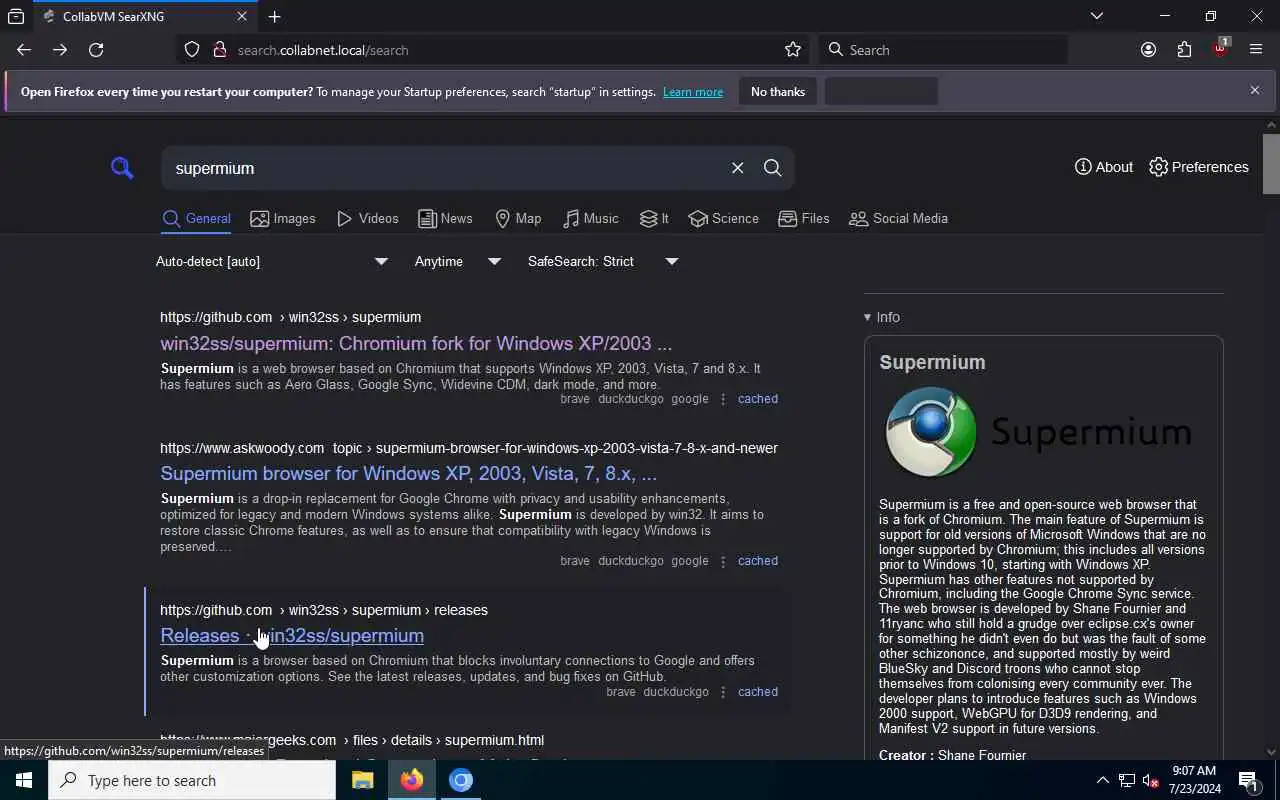This screenshot has height=800, width=1280.
Task: Open Supermium browser askwoody result
Action: (408, 473)
